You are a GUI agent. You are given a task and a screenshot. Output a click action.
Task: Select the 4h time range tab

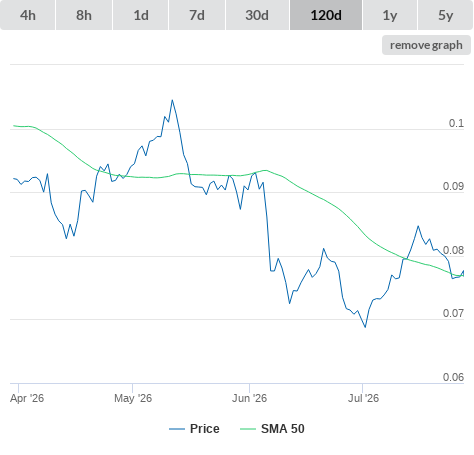[x=28, y=15]
